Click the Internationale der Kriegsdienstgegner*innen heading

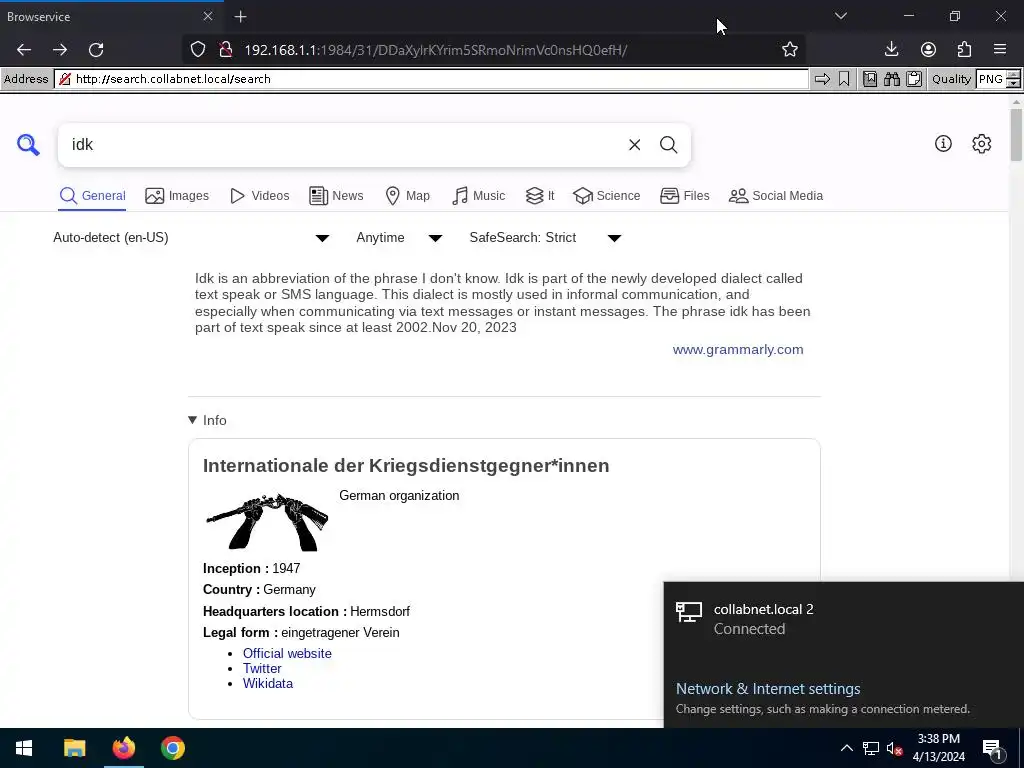406,466
